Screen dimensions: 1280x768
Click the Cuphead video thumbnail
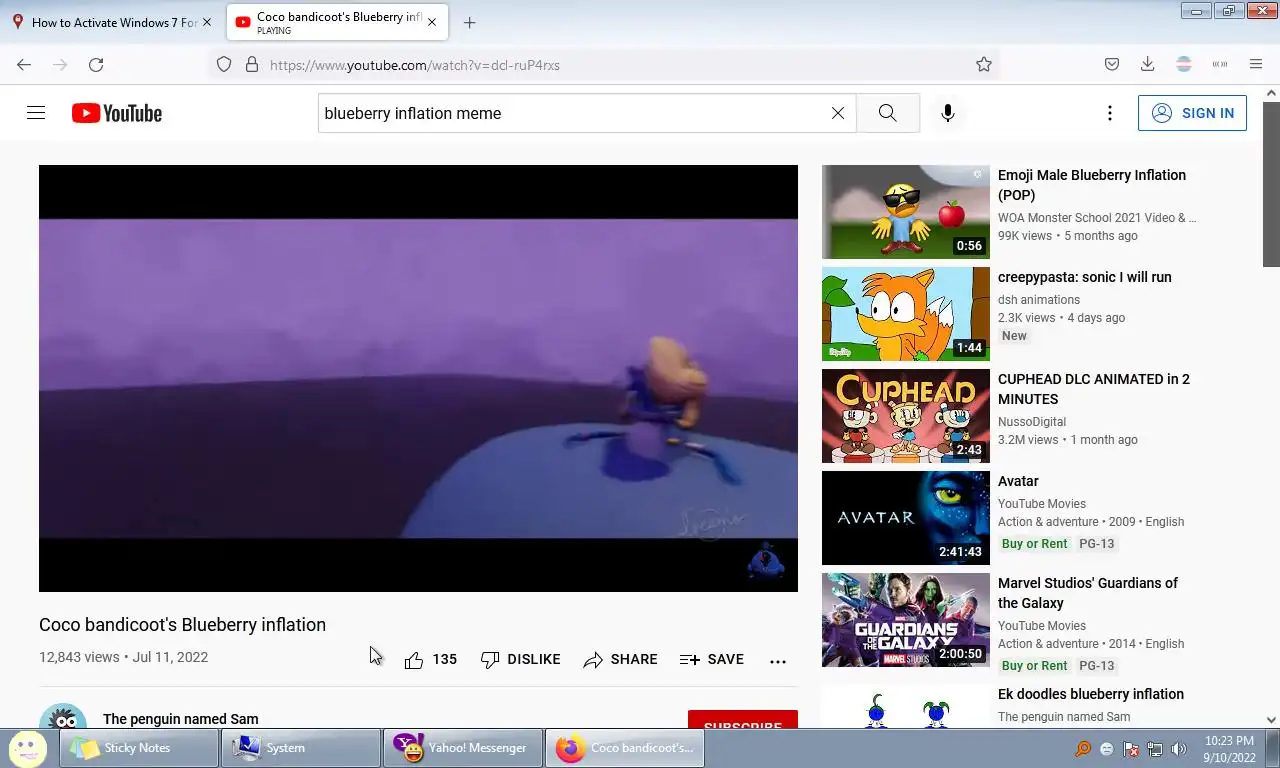tap(906, 416)
